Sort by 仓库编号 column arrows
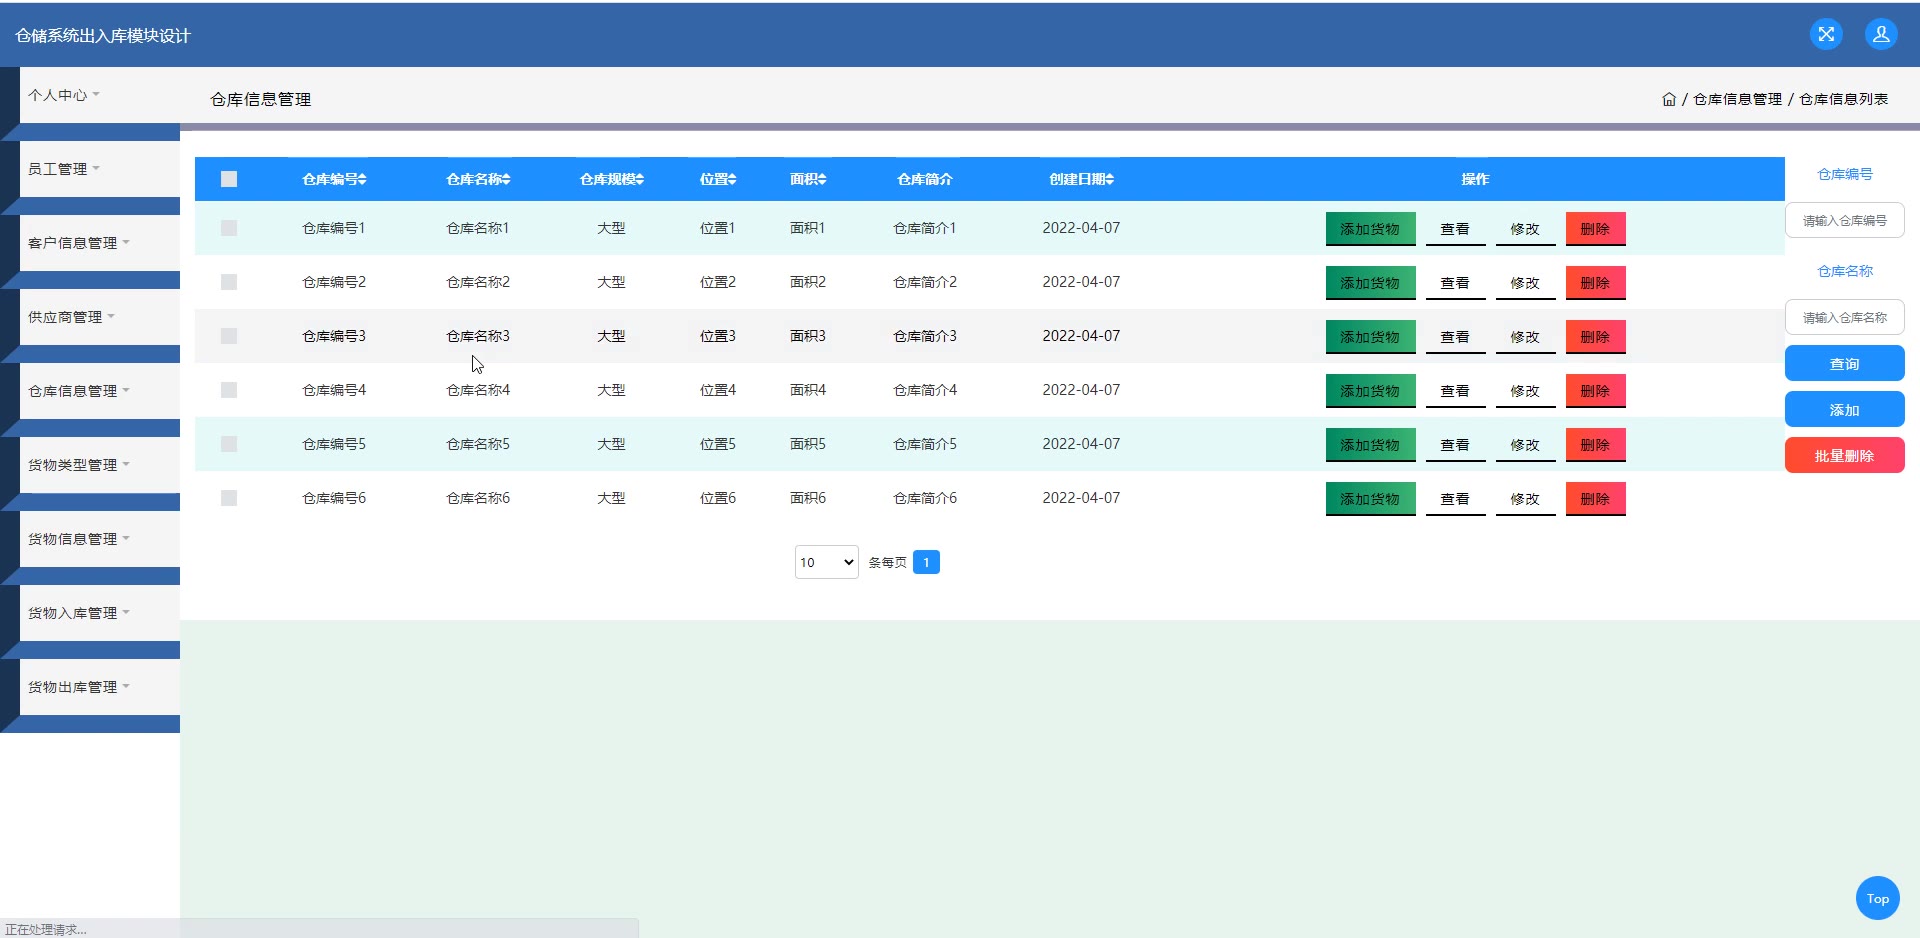This screenshot has width=1920, height=938. coord(362,179)
